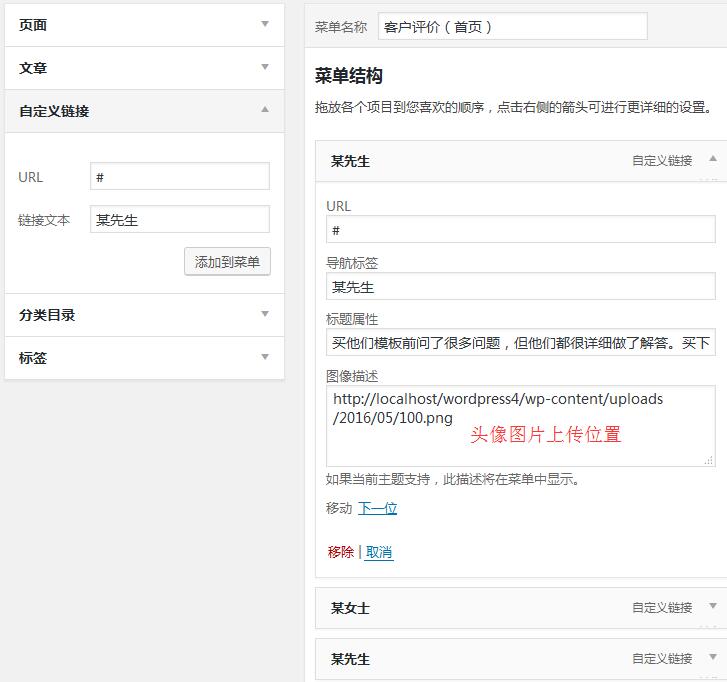Click the 标题属性 input field
This screenshot has height=682, width=727.
click(520, 344)
